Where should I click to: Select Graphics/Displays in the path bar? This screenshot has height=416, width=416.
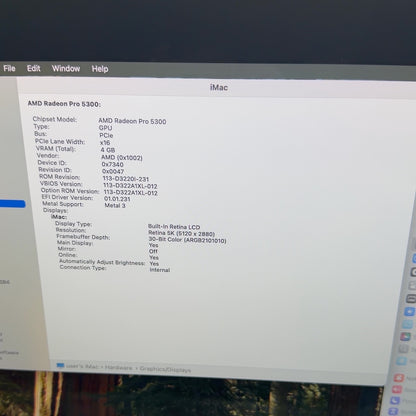(165, 369)
